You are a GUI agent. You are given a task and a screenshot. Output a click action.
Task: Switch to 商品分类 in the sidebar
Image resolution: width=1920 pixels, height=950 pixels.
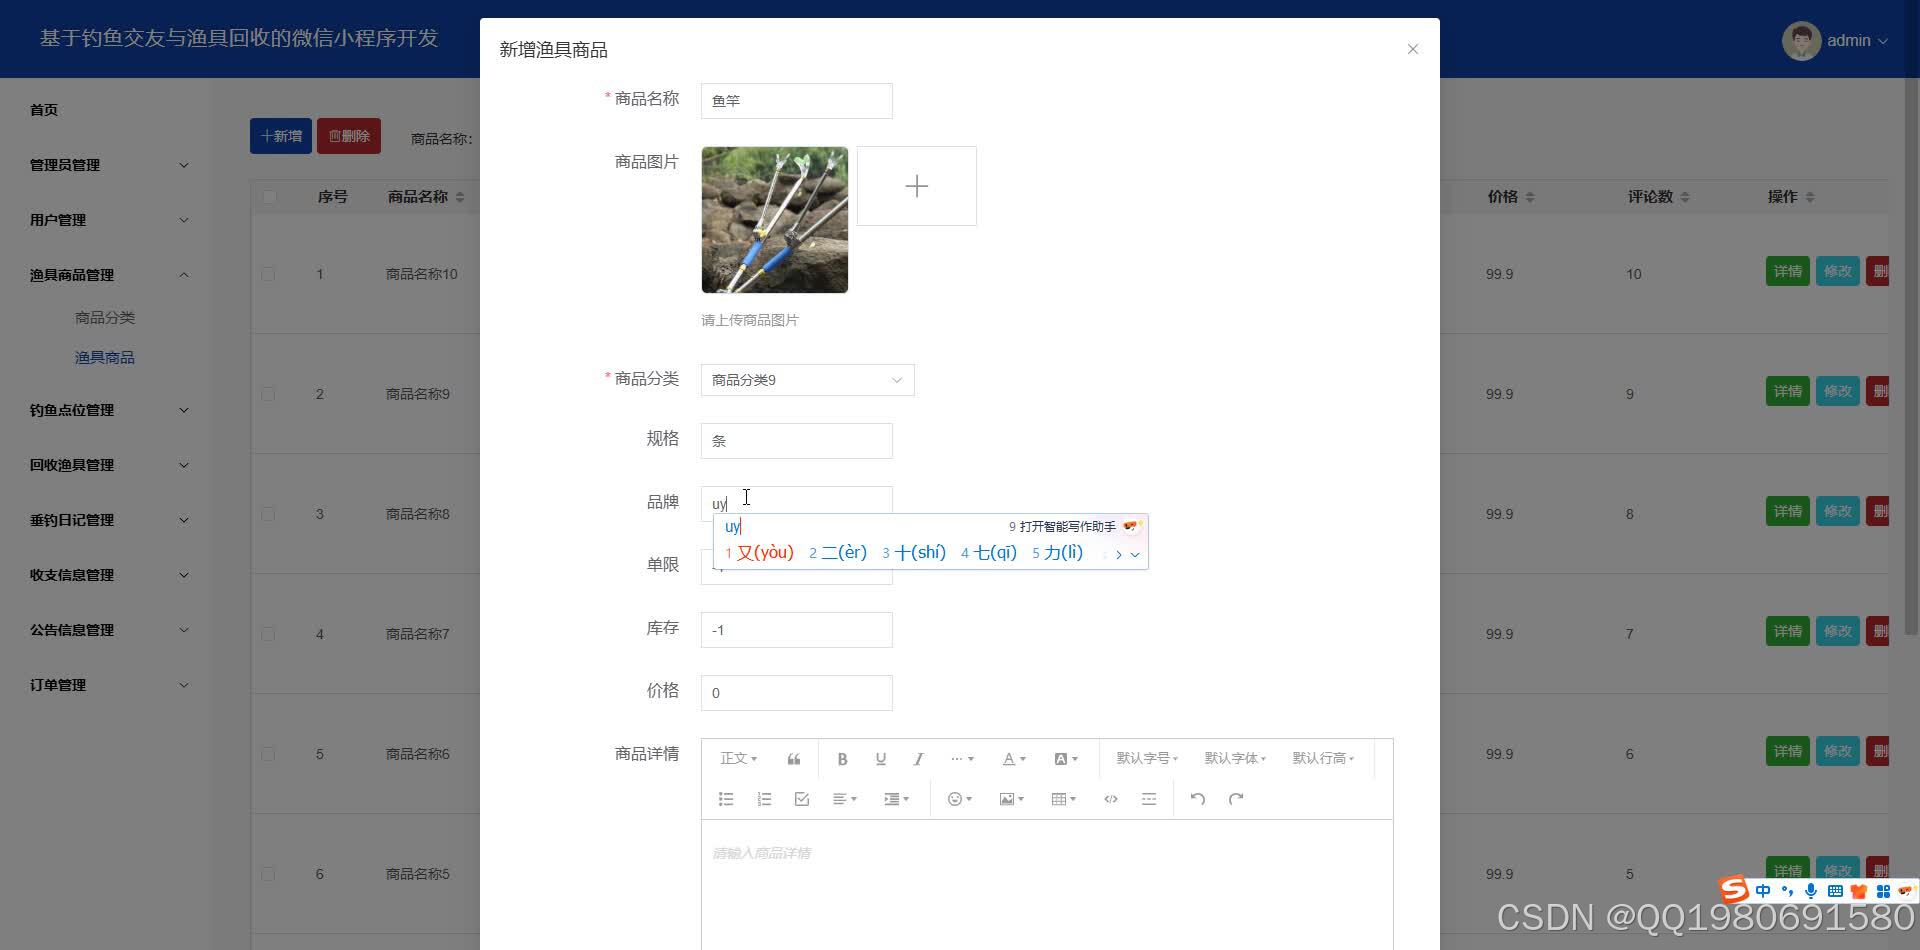coord(104,317)
